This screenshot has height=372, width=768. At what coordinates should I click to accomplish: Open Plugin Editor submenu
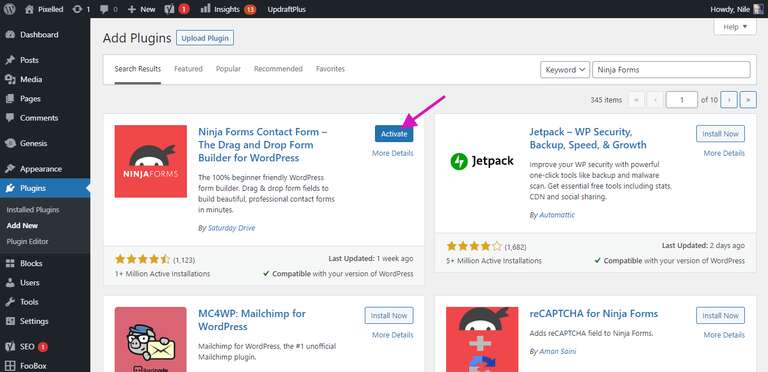[x=27, y=241]
